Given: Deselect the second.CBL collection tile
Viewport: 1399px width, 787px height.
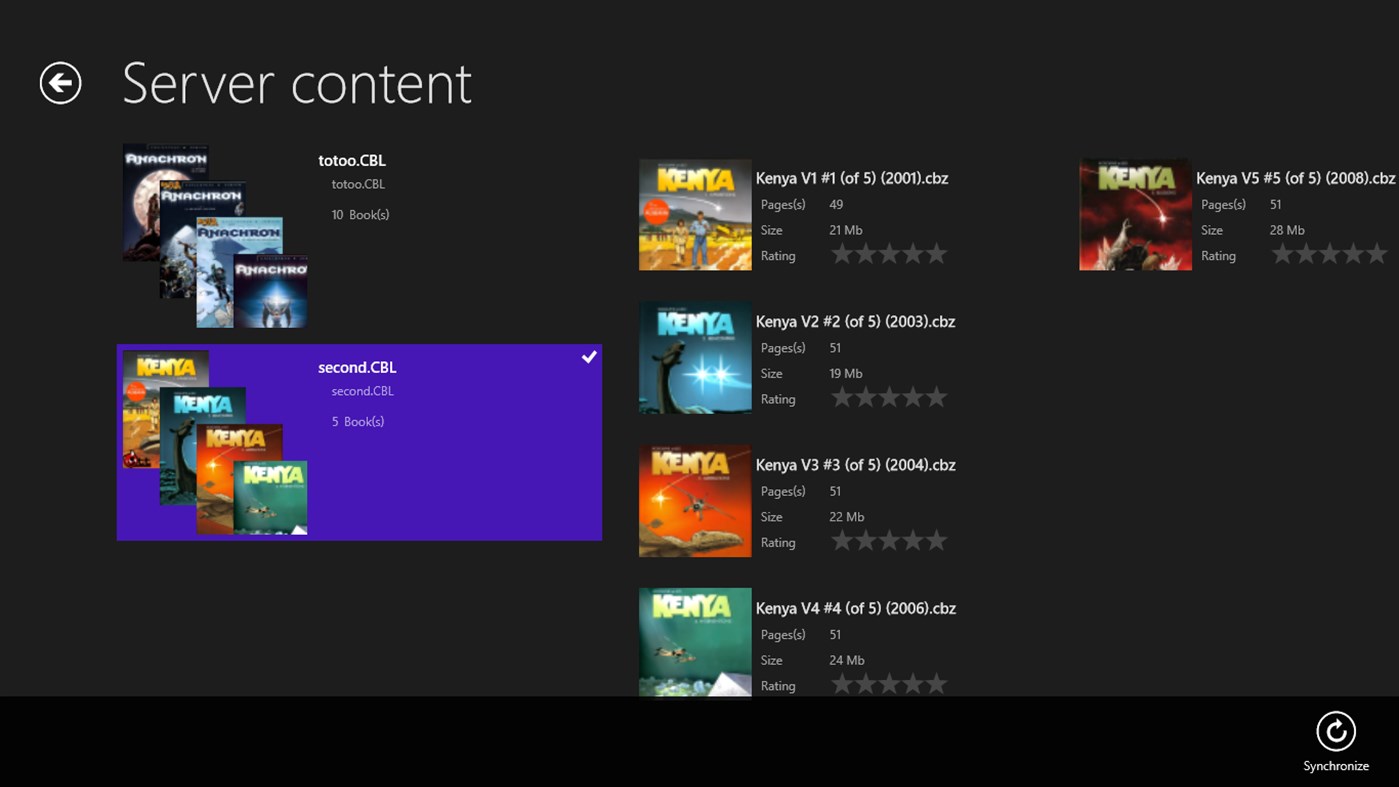Looking at the screenshot, I should click(359, 442).
